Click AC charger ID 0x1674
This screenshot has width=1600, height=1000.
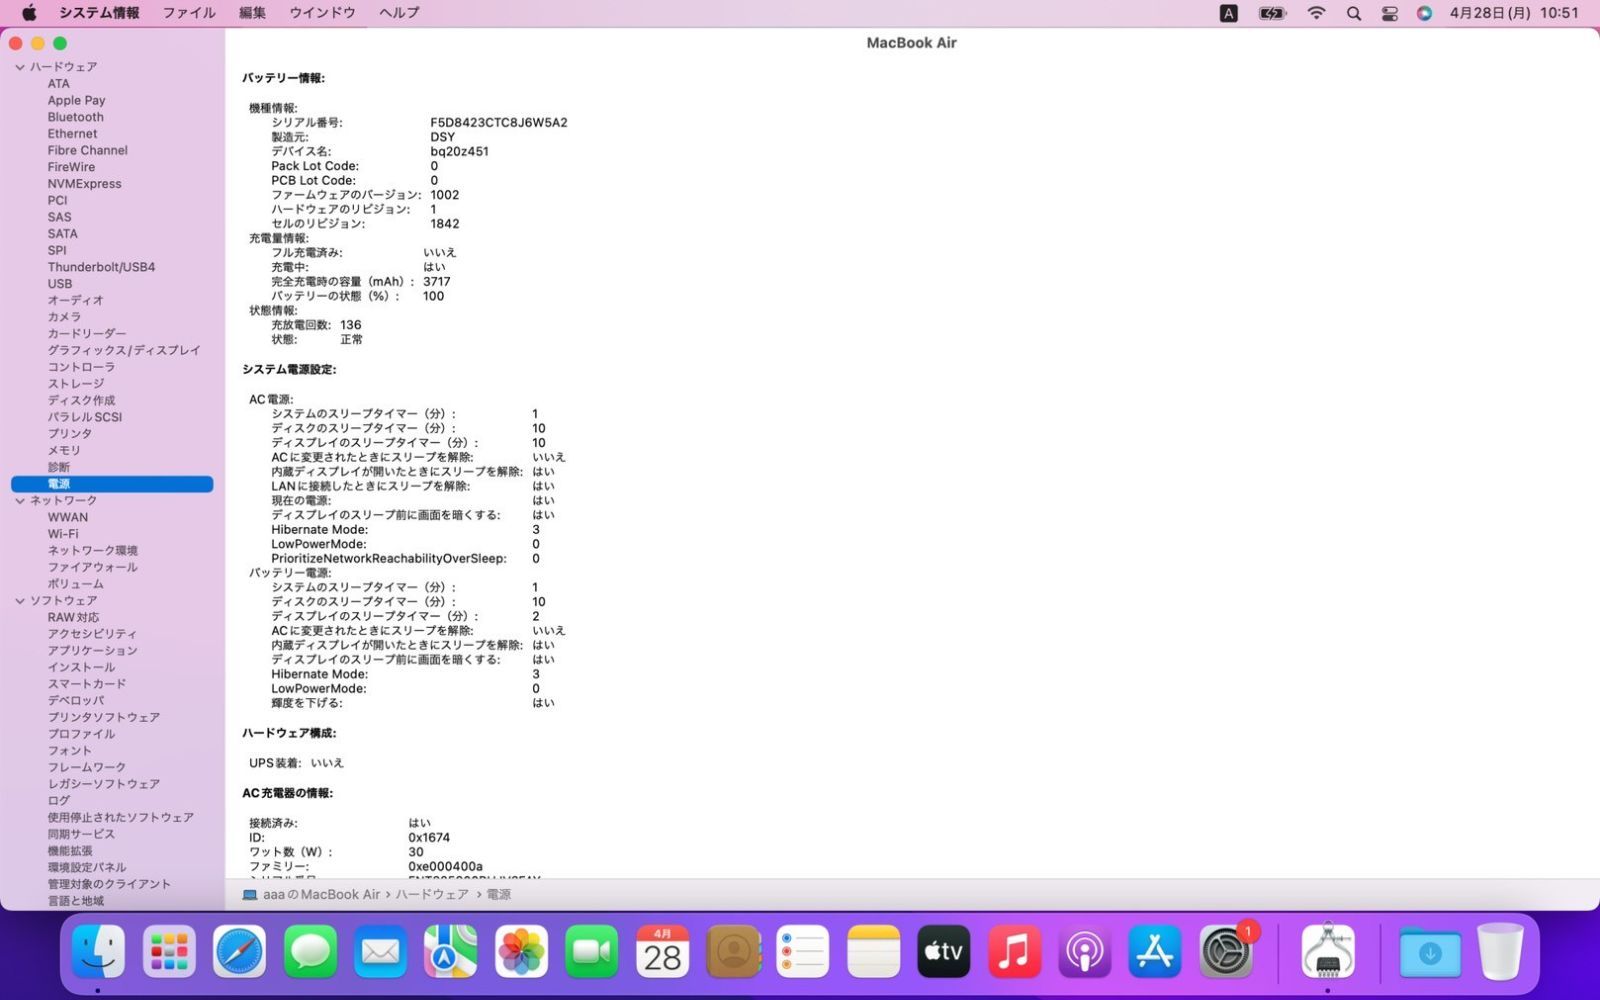click(x=429, y=838)
